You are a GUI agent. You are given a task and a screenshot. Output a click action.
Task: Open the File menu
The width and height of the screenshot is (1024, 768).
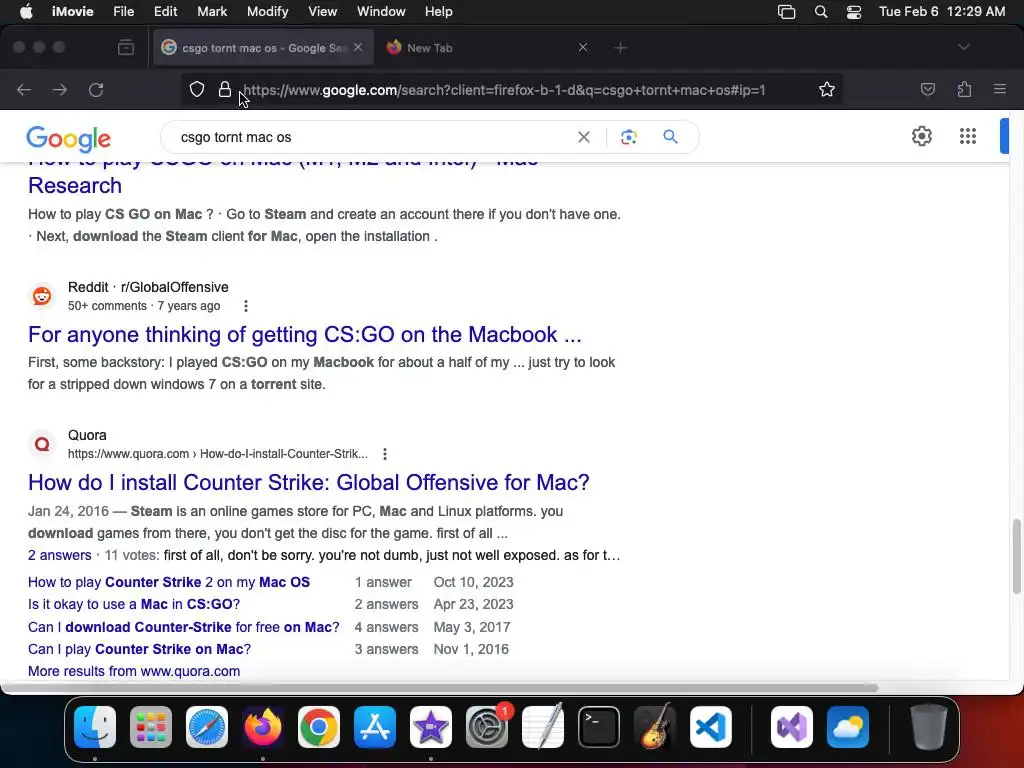pos(123,12)
